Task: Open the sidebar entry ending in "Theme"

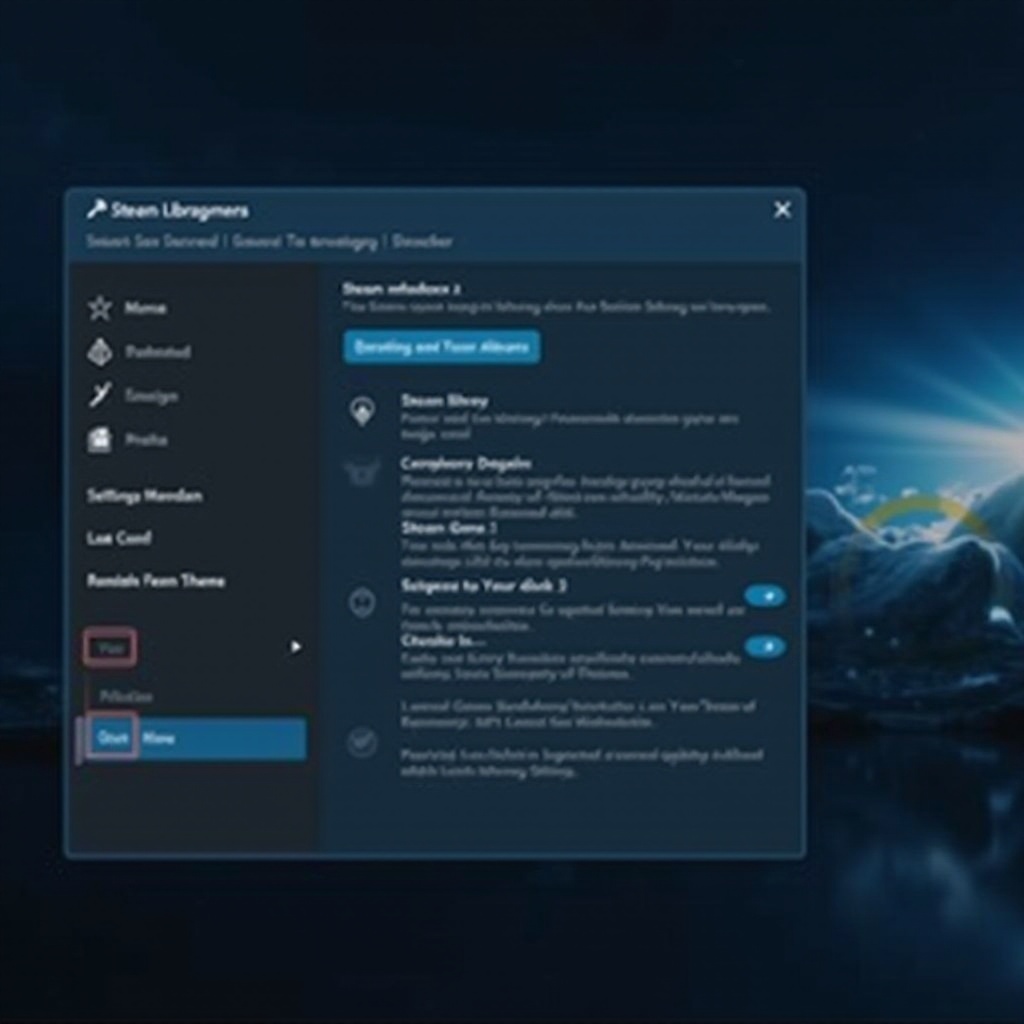Action: (156, 580)
